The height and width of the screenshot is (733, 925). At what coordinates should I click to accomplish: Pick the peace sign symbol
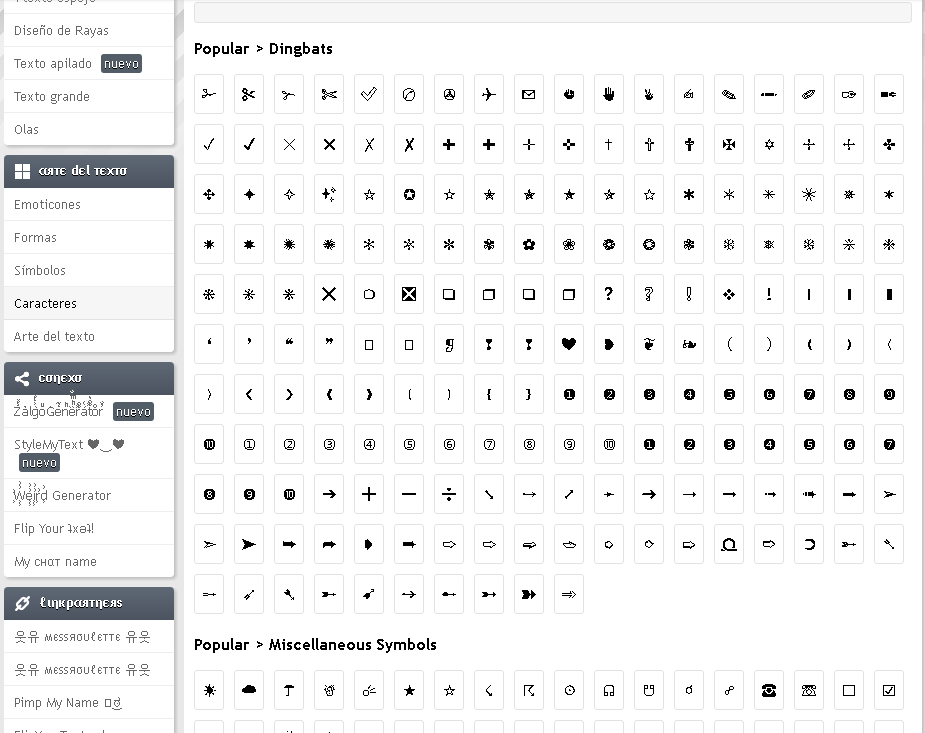[x=449, y=94]
